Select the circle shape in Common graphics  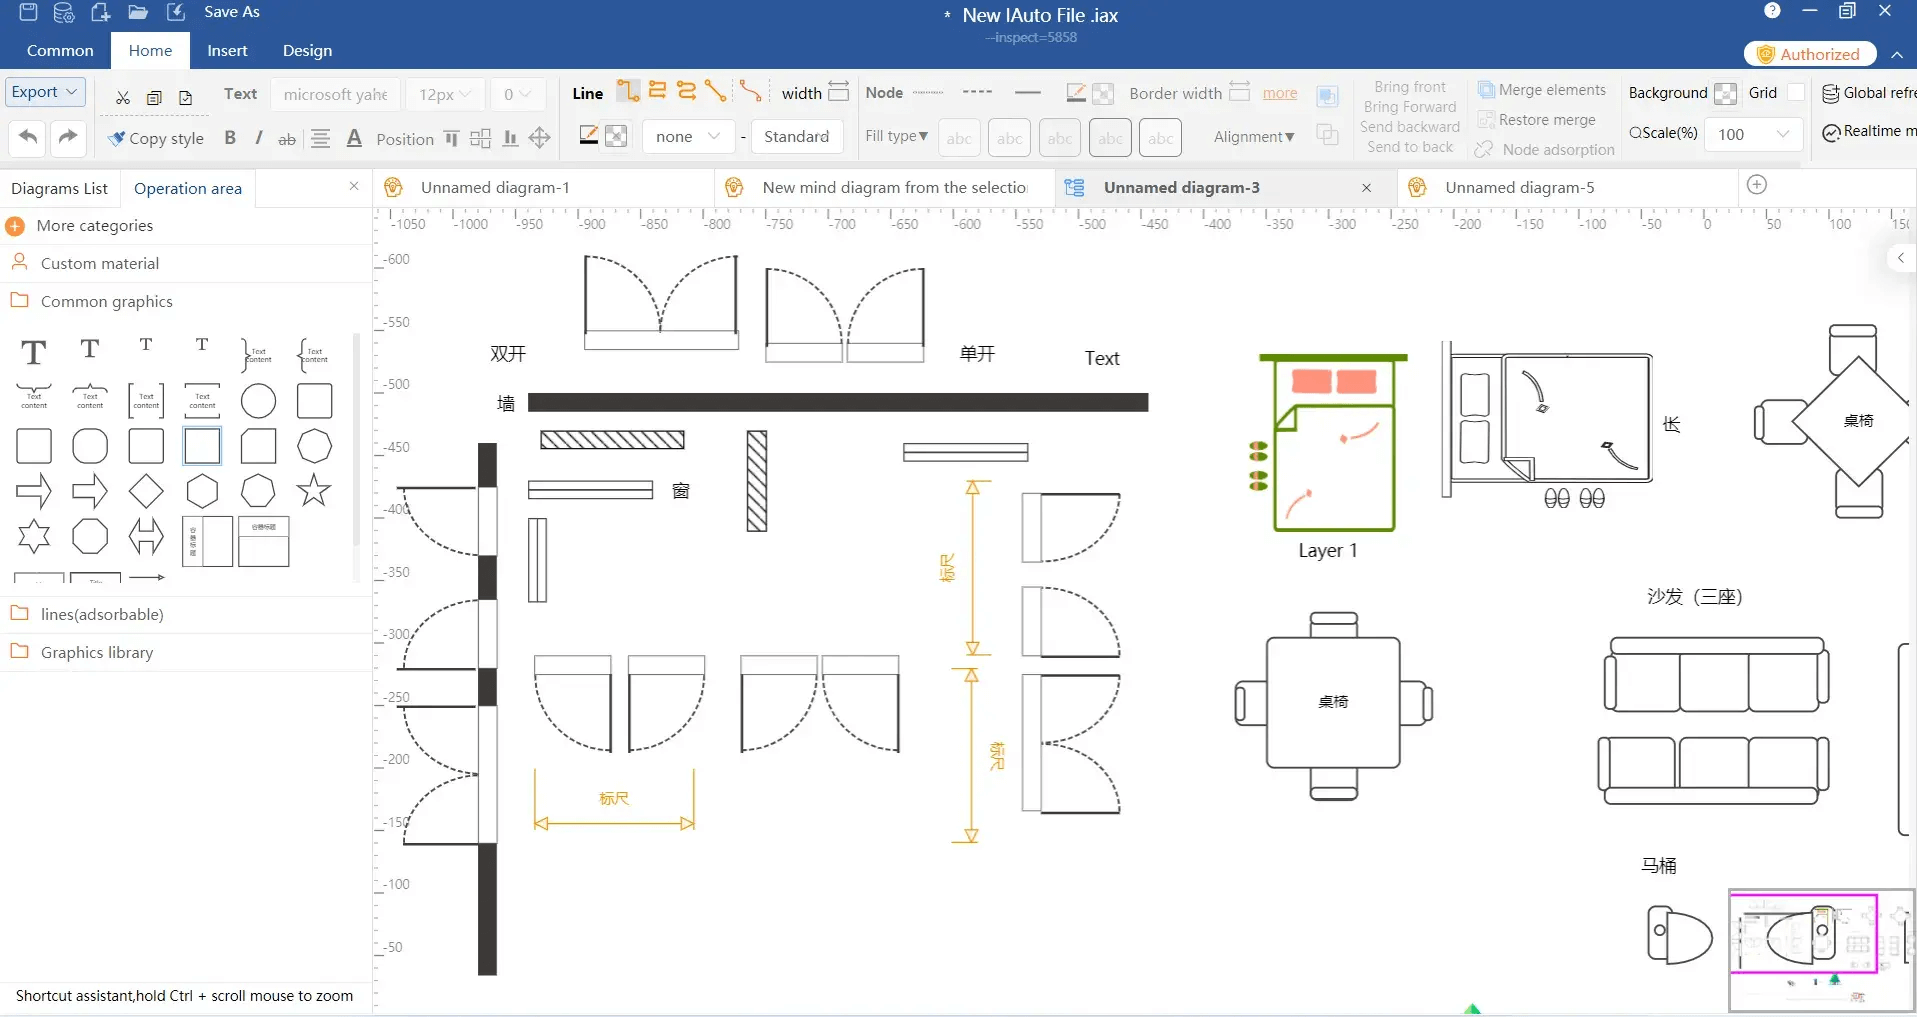(258, 401)
